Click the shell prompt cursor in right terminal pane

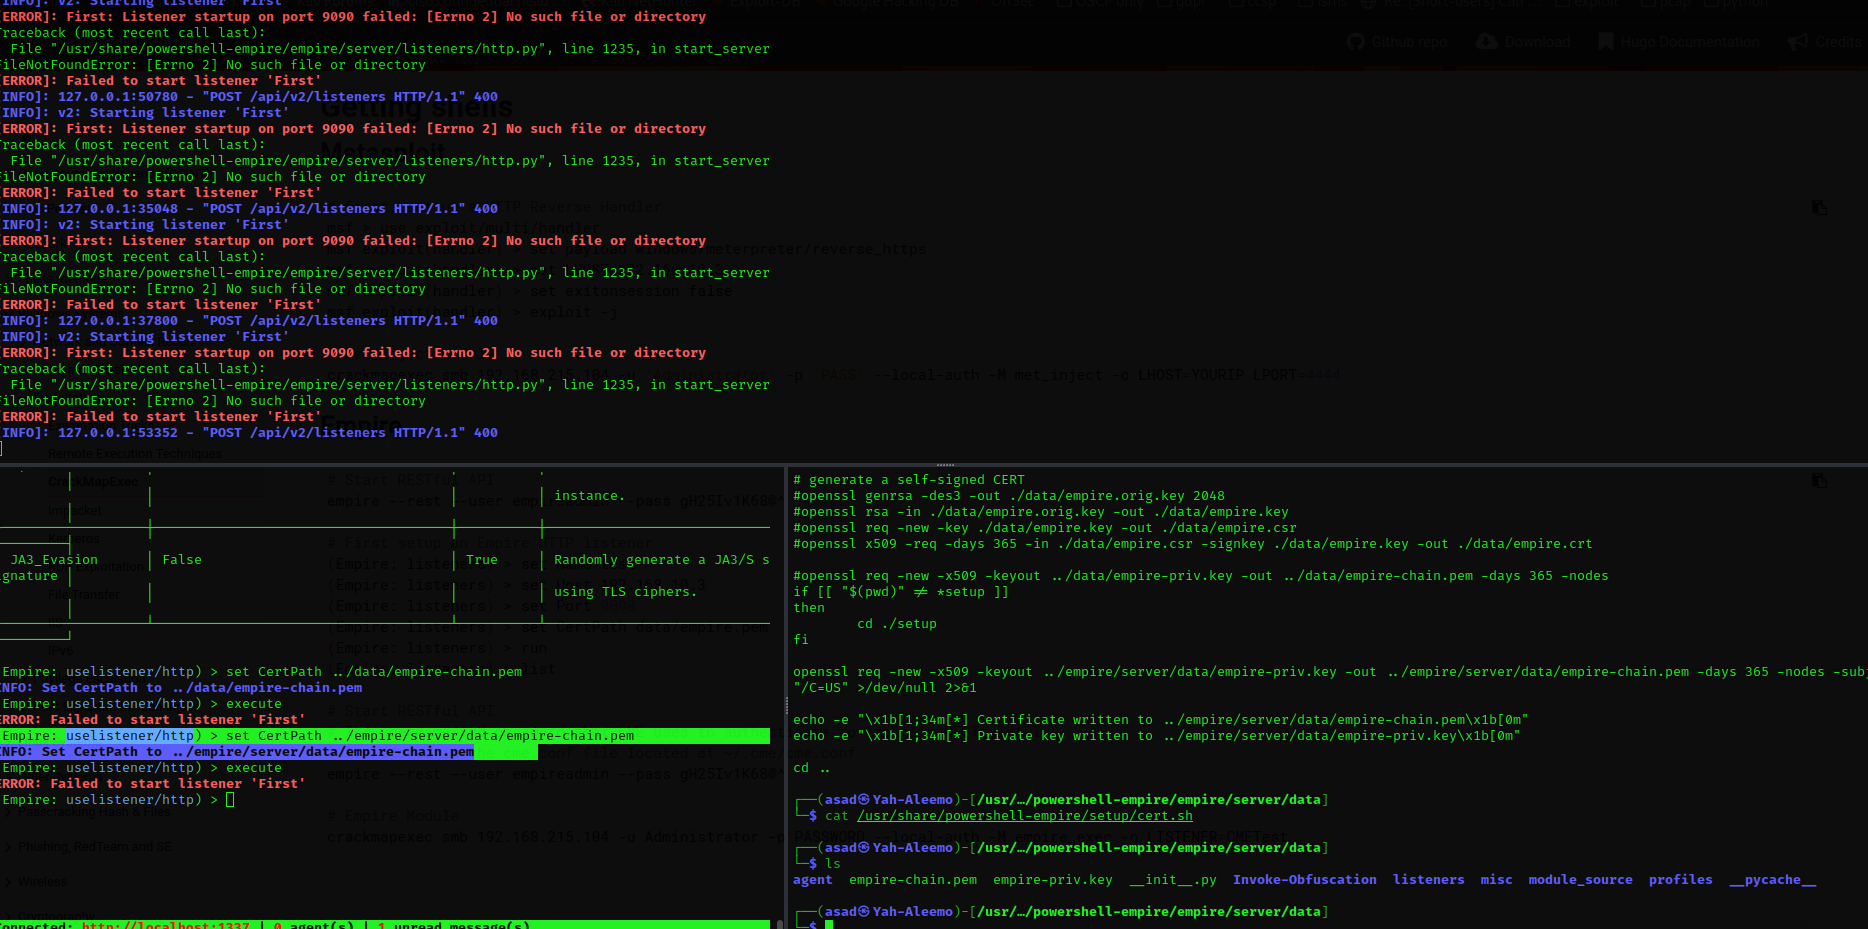pos(829,925)
